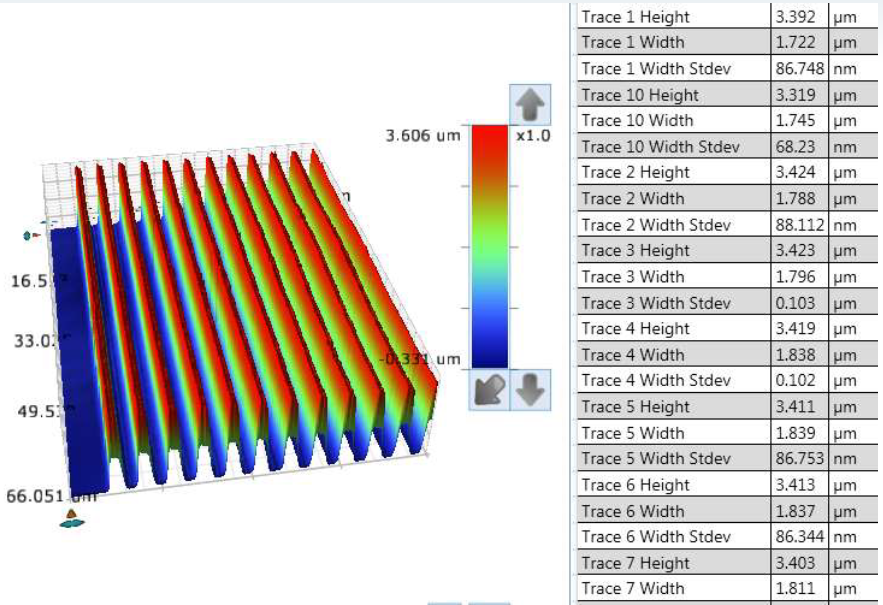Image resolution: width=883 pixels, height=605 pixels.
Task: Click the 3D ridged surface plot
Action: pyautogui.click(x=243, y=324)
